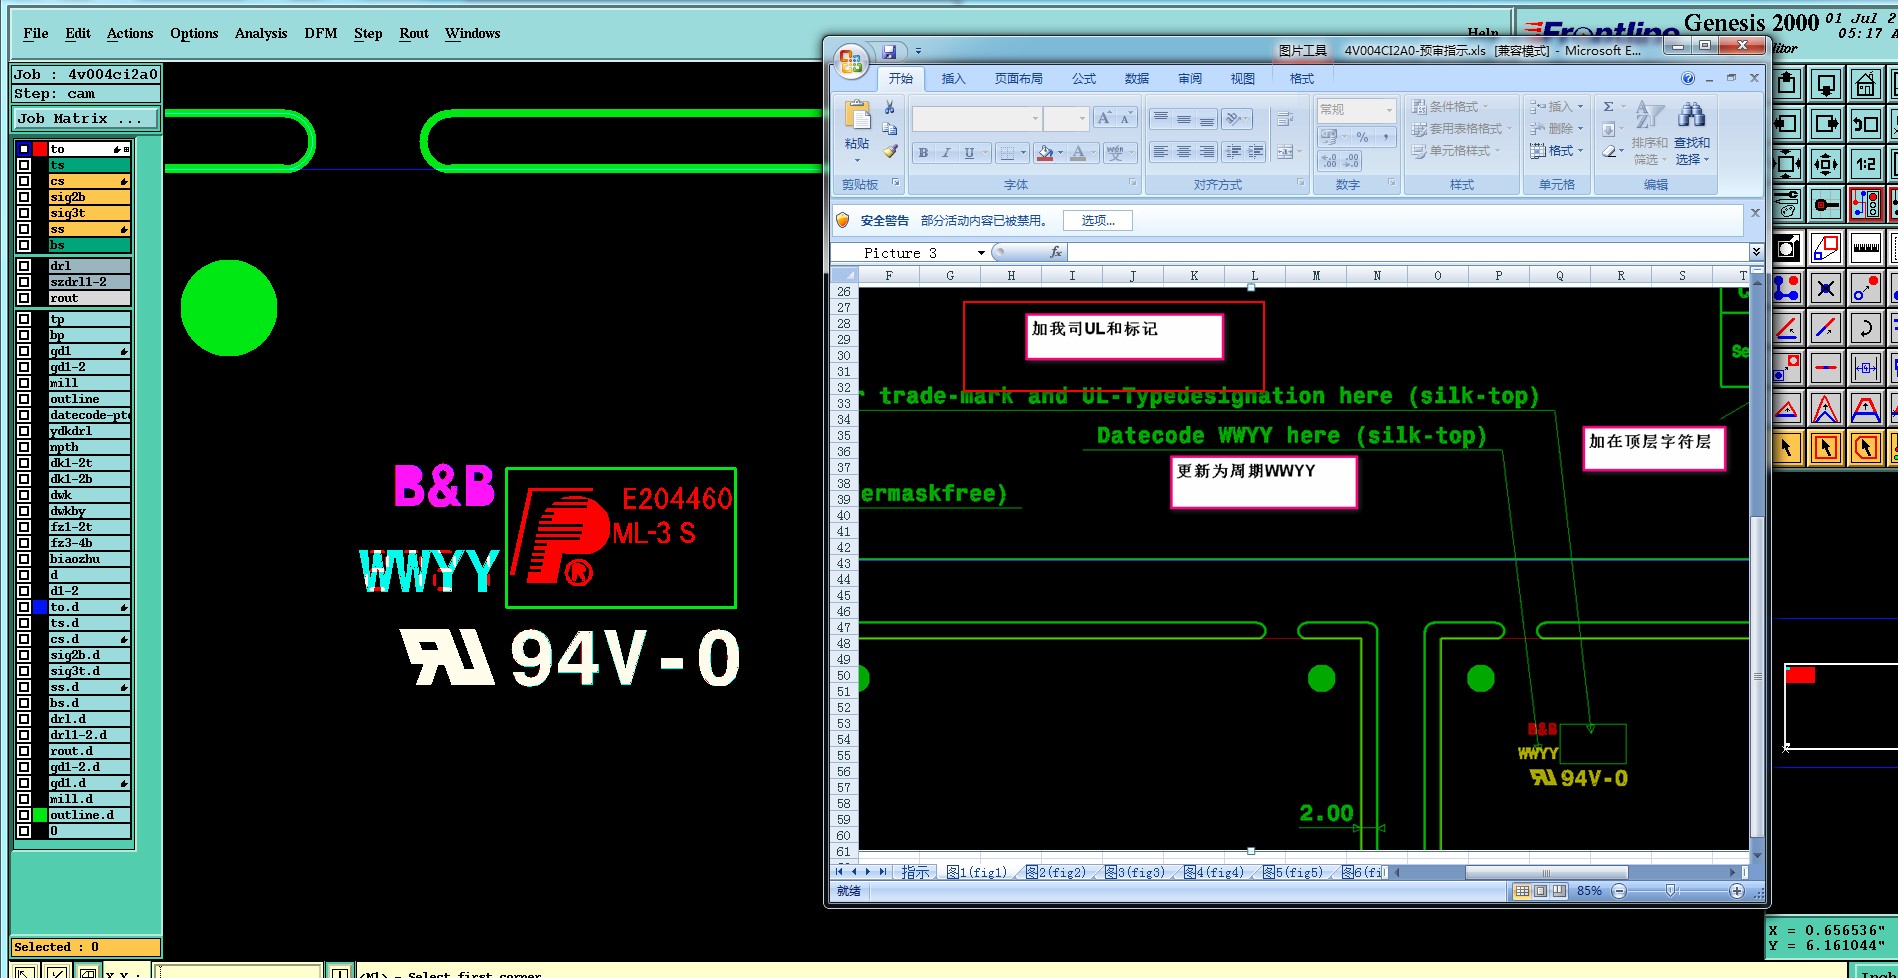
Task: Click the Bold B button in Excel
Action: [x=923, y=153]
